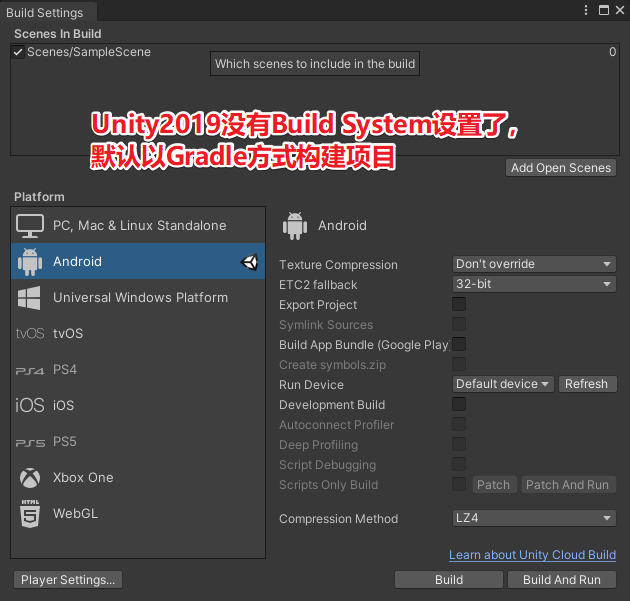This screenshot has width=630, height=601.
Task: Click the Export Project label
Action: coord(318,305)
